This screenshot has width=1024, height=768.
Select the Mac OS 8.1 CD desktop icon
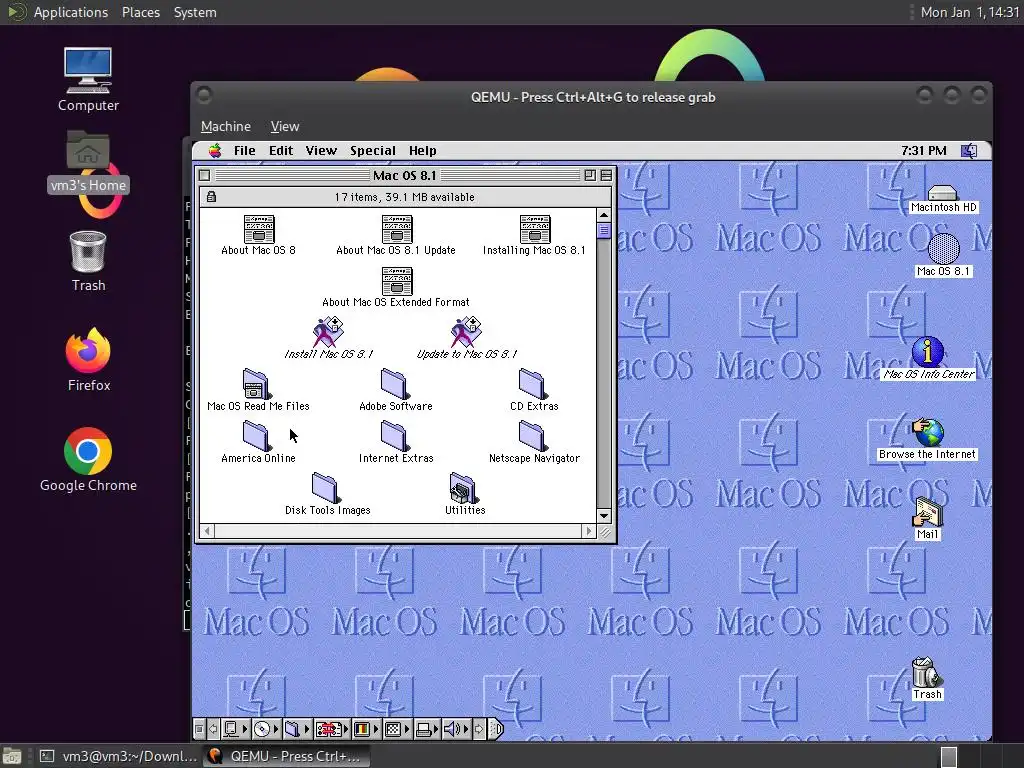[x=943, y=256]
